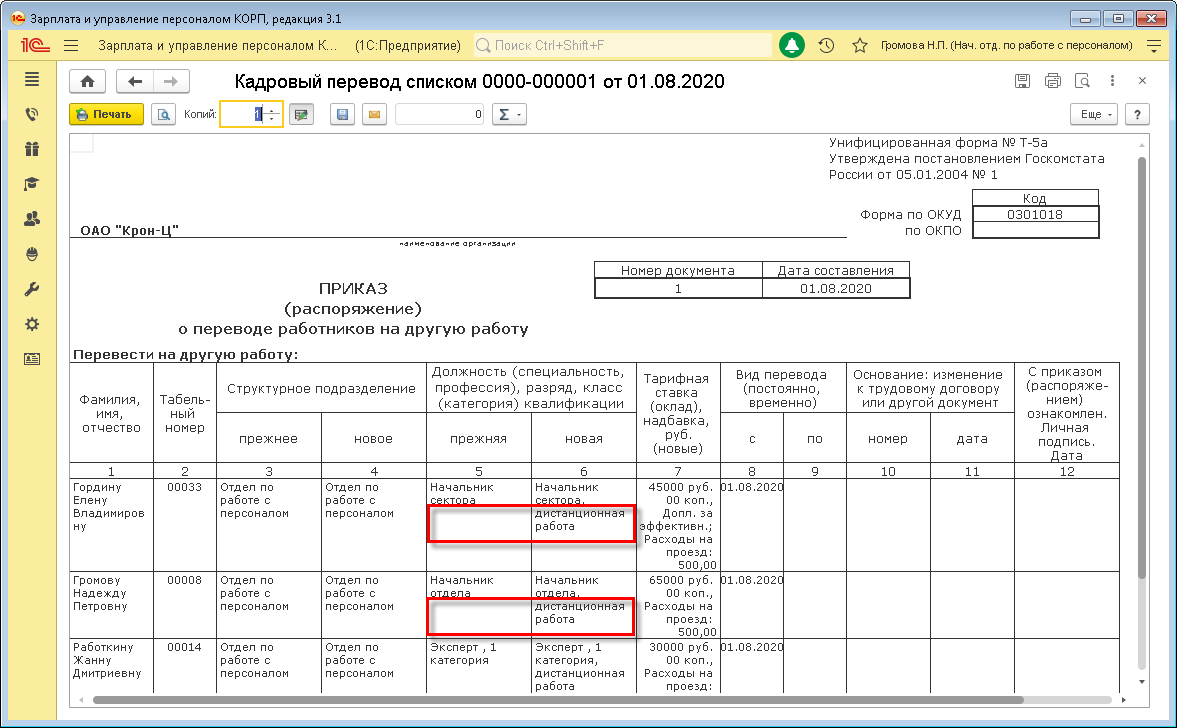The image size is (1177, 728).
Task: Open the sections menu at top of sidebar
Action: 32,79
